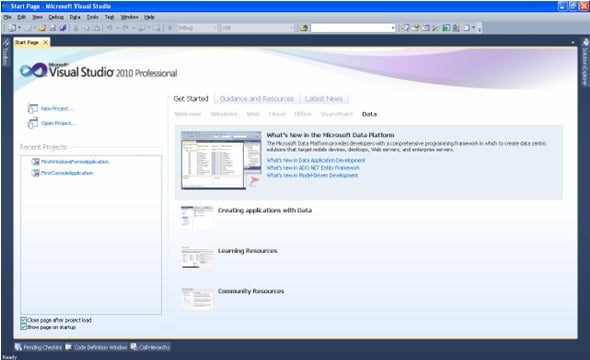Screen dimensions: 590x360
Task: Open the Tools menu
Action: (x=92, y=17)
